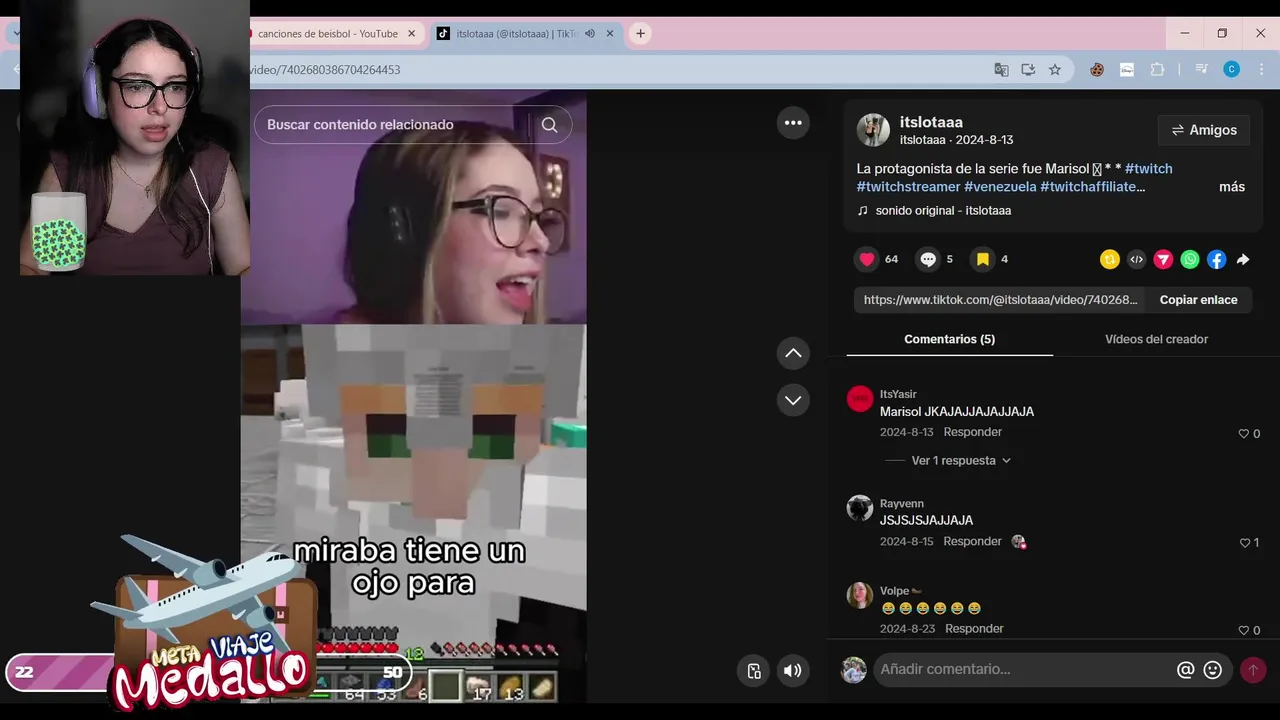Image resolution: width=1280 pixels, height=720 pixels.
Task: Open more share options arrow
Action: click(x=1243, y=259)
